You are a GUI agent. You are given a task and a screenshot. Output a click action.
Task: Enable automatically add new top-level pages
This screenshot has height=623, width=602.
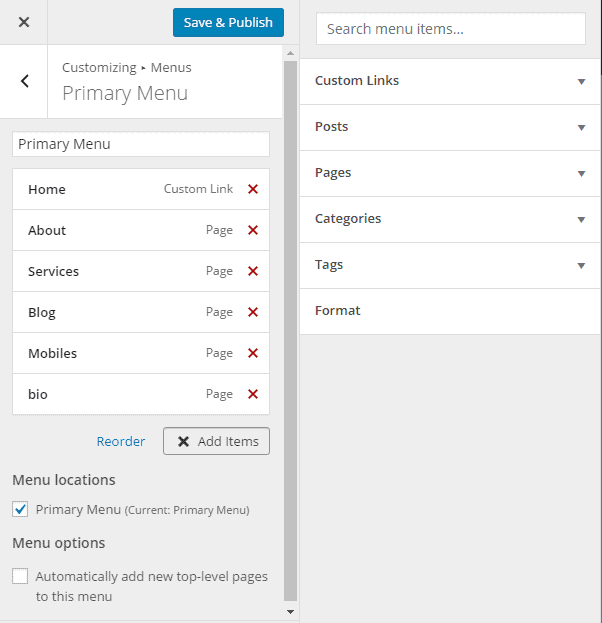pos(20,576)
